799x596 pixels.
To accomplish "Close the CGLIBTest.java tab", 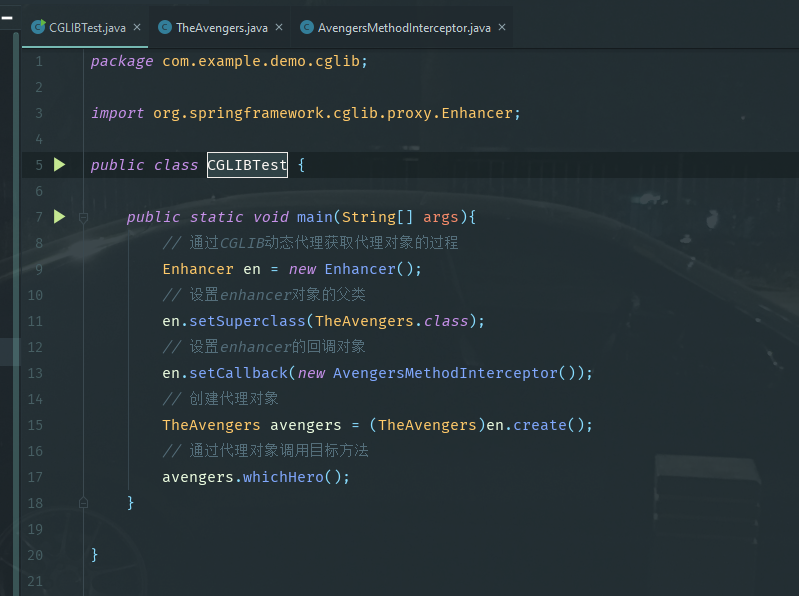I will [137, 28].
